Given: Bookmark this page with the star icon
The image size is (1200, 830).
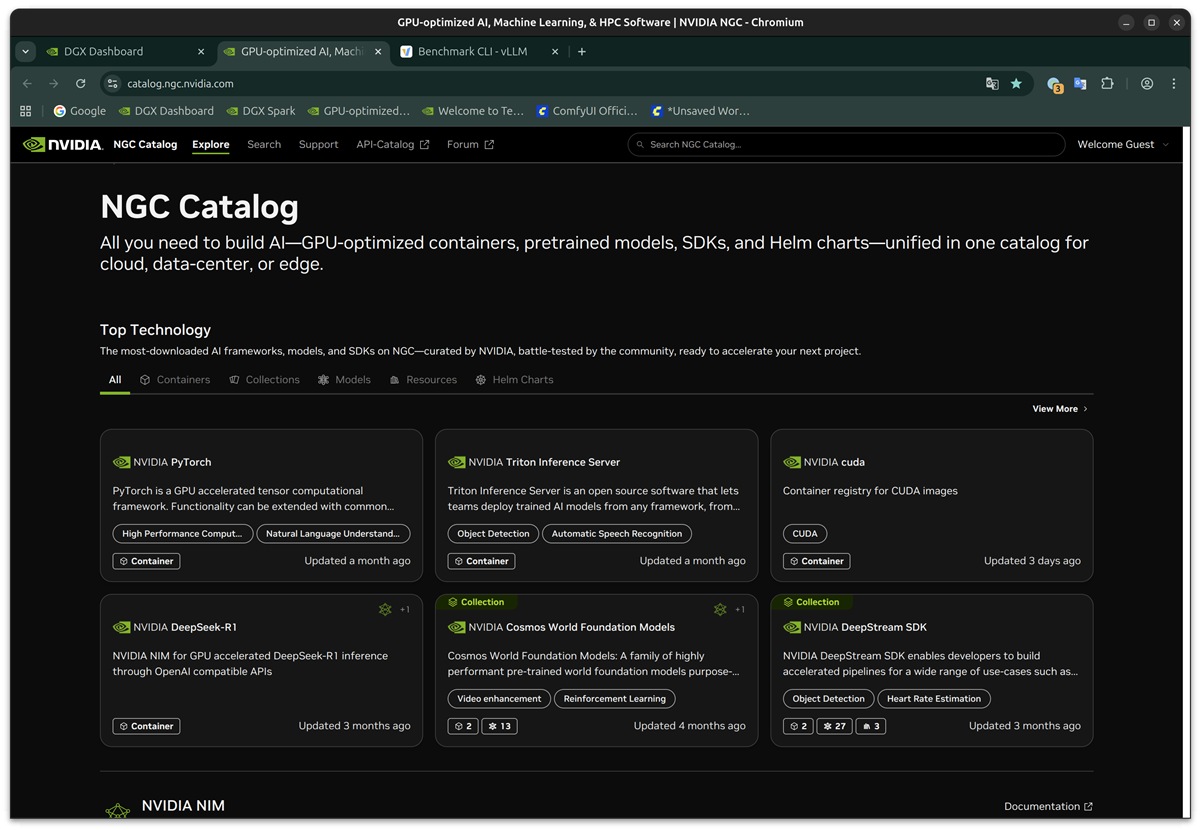Looking at the screenshot, I should [1016, 84].
